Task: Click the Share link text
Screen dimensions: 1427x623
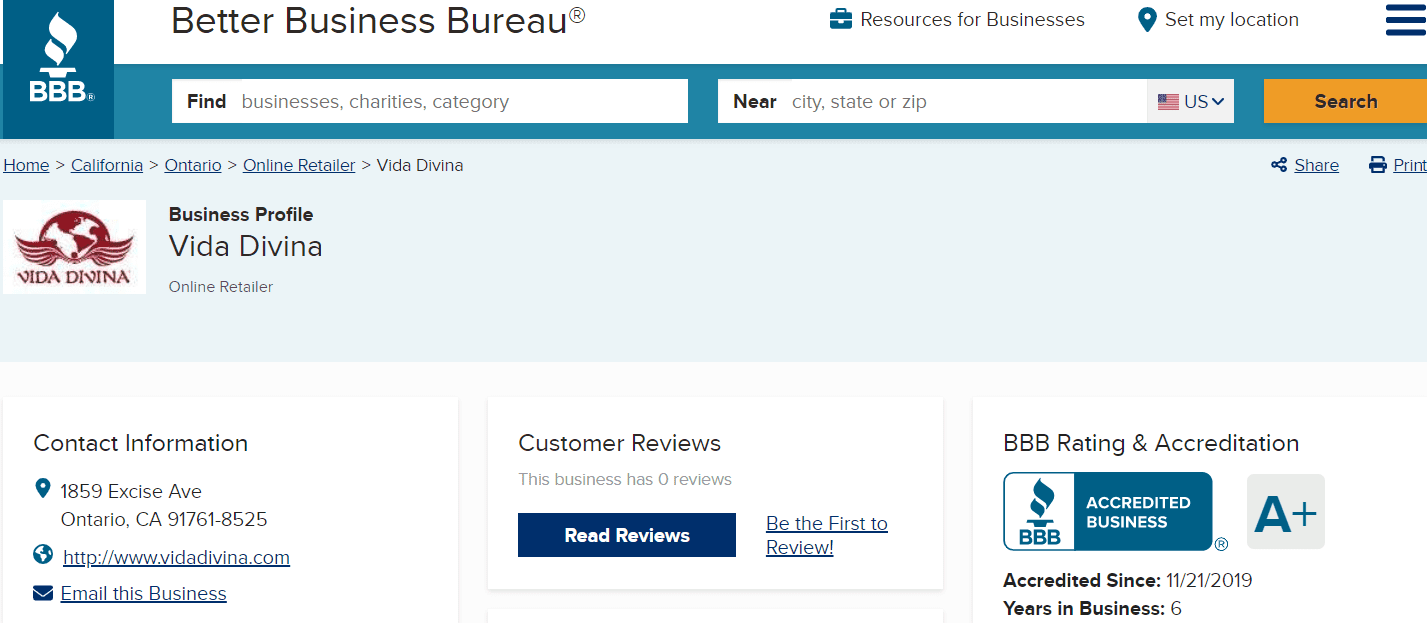Action: pyautogui.click(x=1316, y=165)
